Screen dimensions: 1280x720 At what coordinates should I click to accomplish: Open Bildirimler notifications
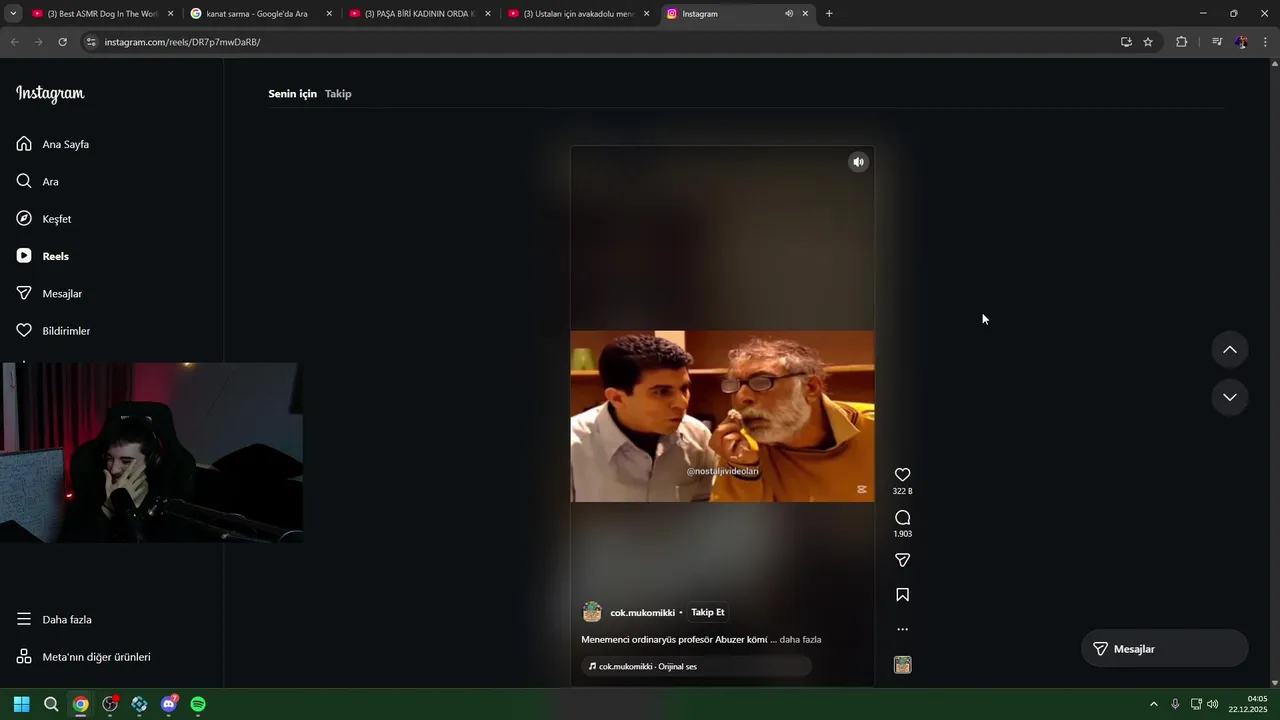(53, 331)
